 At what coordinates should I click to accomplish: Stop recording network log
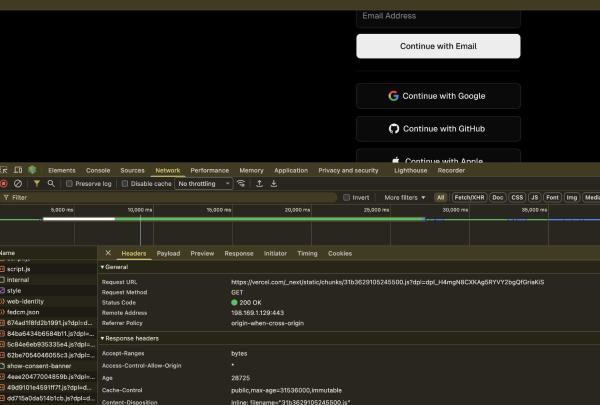3,184
